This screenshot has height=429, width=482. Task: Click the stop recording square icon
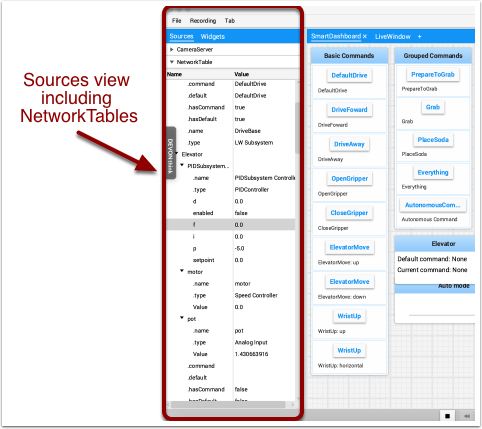coord(447,416)
